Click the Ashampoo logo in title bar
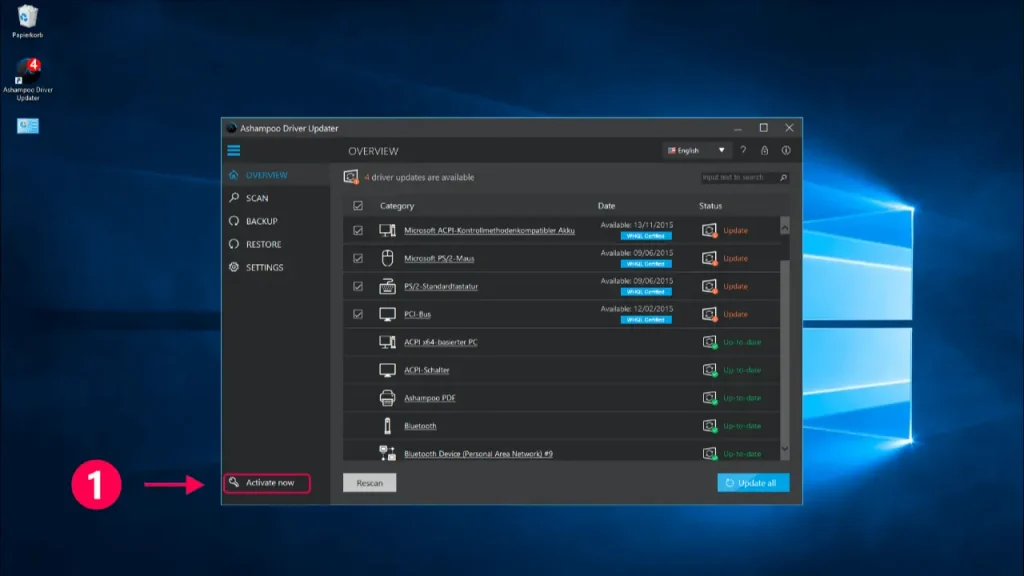 pos(231,128)
